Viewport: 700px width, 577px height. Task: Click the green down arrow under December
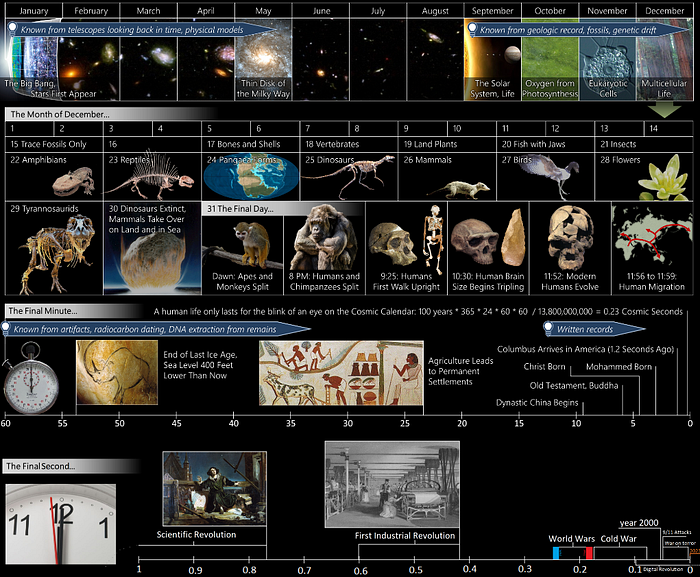point(664,109)
